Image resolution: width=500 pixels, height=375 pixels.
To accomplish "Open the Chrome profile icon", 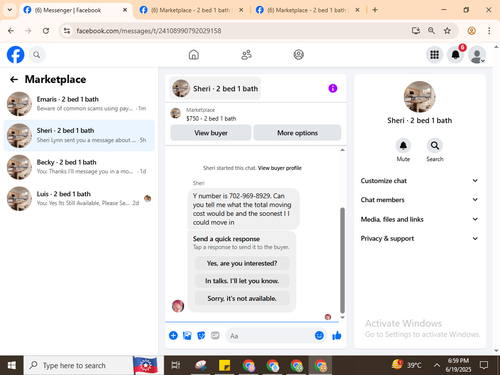I will click(x=471, y=31).
